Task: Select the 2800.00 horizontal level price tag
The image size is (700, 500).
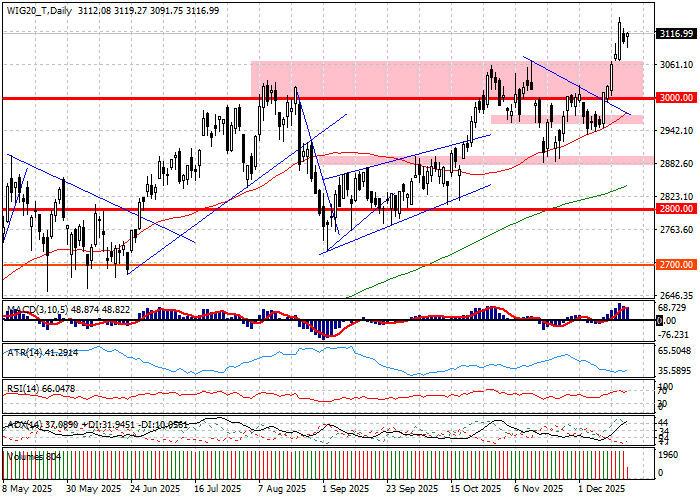Action: tap(676, 210)
